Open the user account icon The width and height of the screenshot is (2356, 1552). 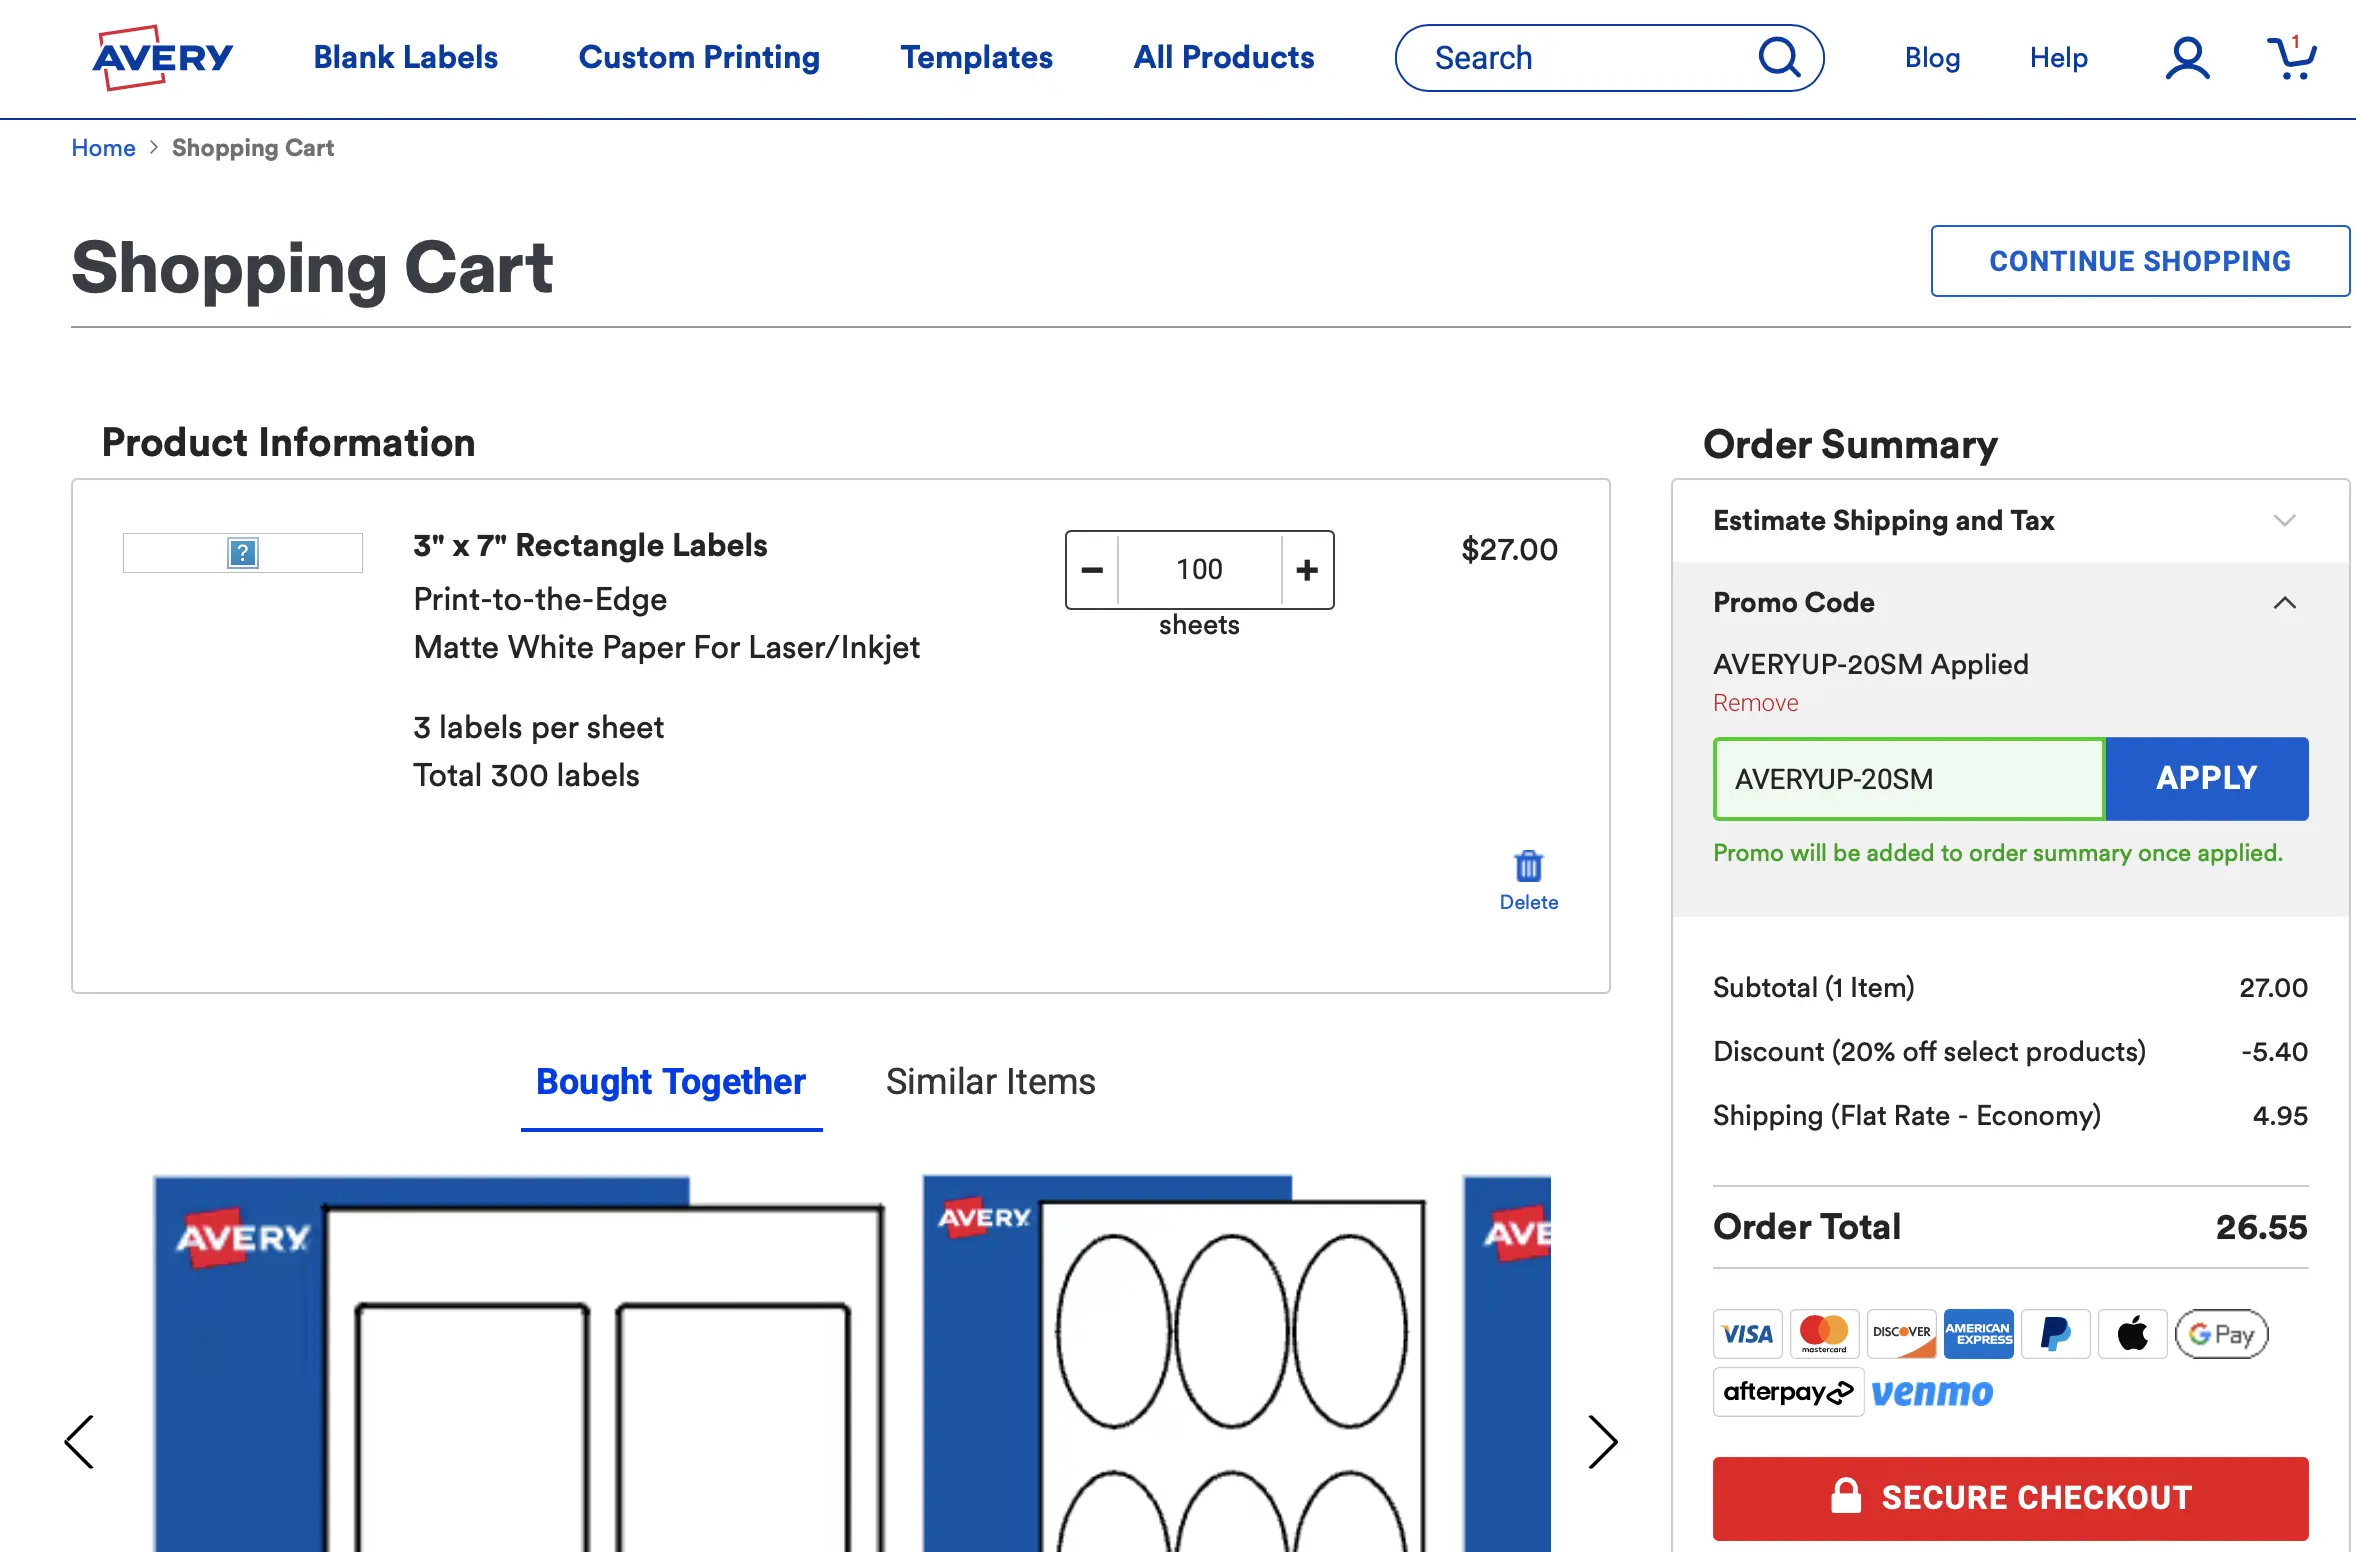[2187, 58]
